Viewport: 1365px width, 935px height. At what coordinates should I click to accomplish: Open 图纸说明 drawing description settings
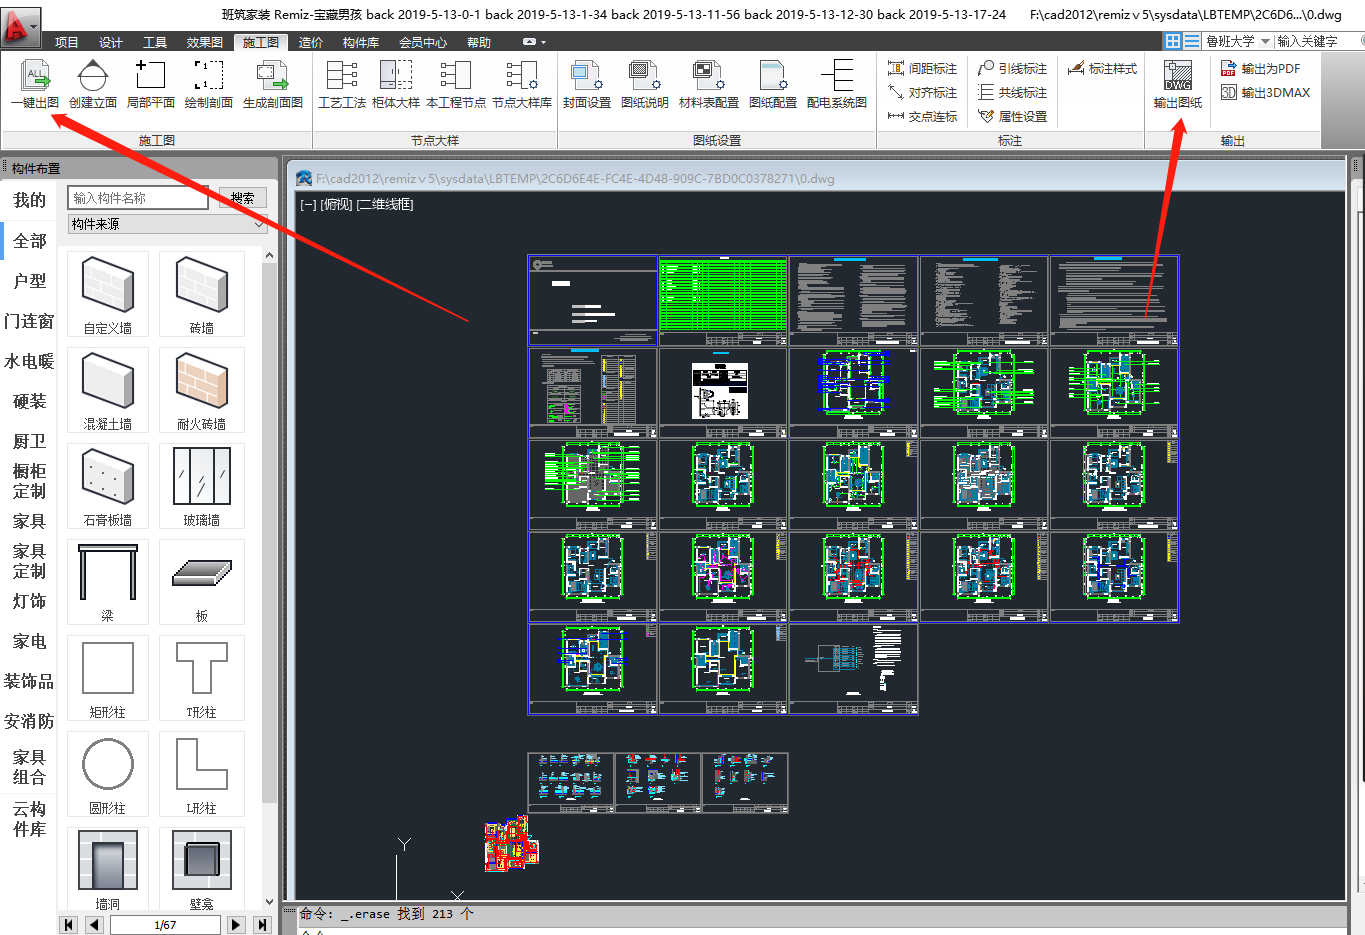tap(645, 84)
